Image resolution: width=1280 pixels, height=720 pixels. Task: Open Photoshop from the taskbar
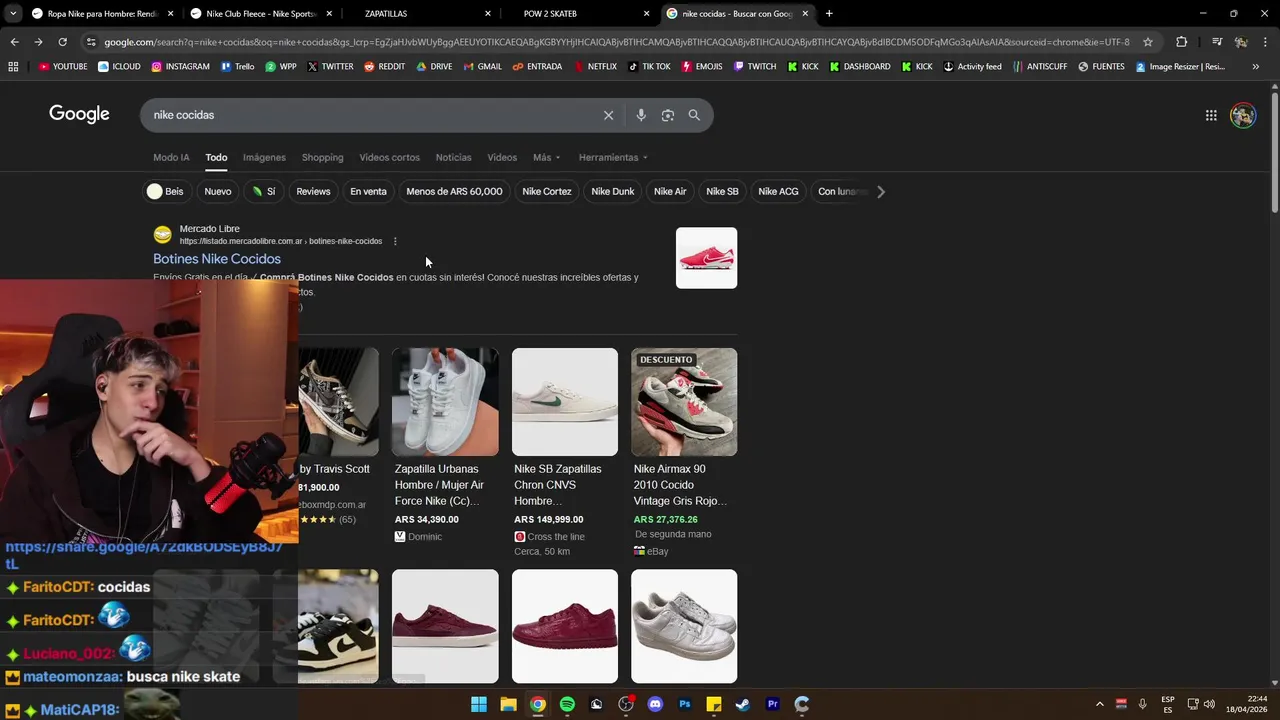[x=685, y=704]
